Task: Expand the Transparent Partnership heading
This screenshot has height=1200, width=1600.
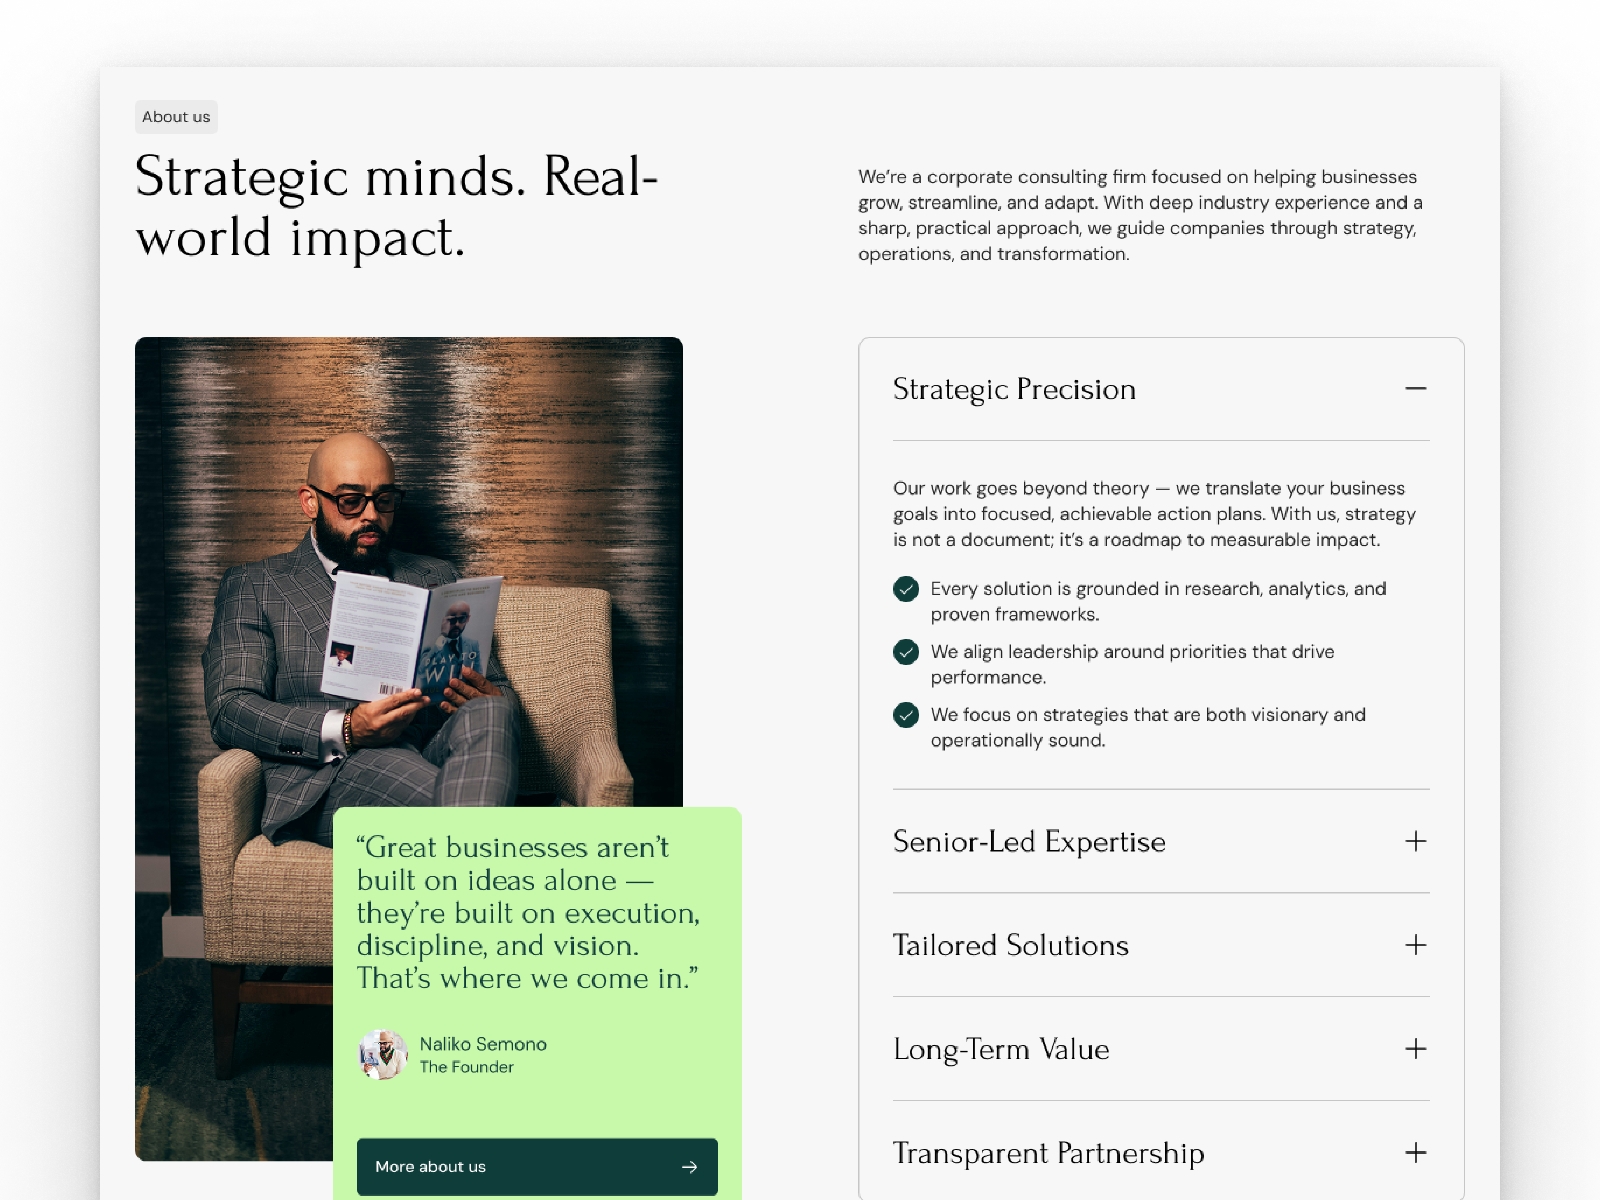Action: click(x=1048, y=1154)
